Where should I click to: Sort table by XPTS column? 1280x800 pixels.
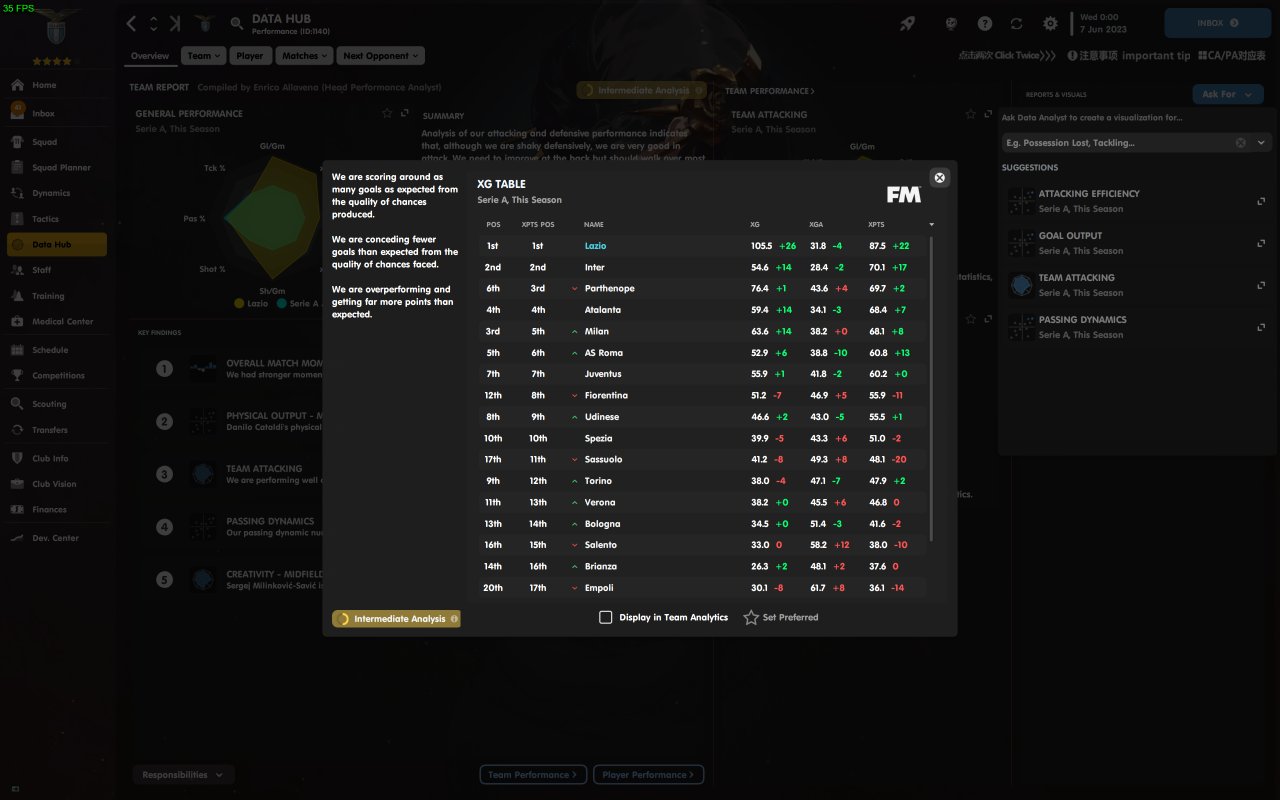point(876,224)
